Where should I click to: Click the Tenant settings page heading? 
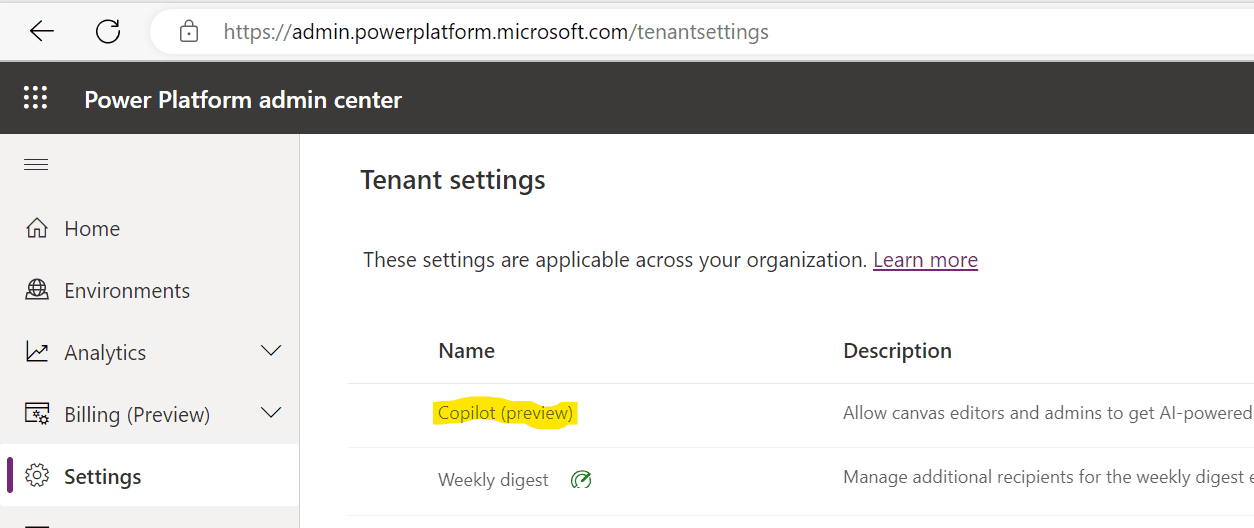click(453, 180)
